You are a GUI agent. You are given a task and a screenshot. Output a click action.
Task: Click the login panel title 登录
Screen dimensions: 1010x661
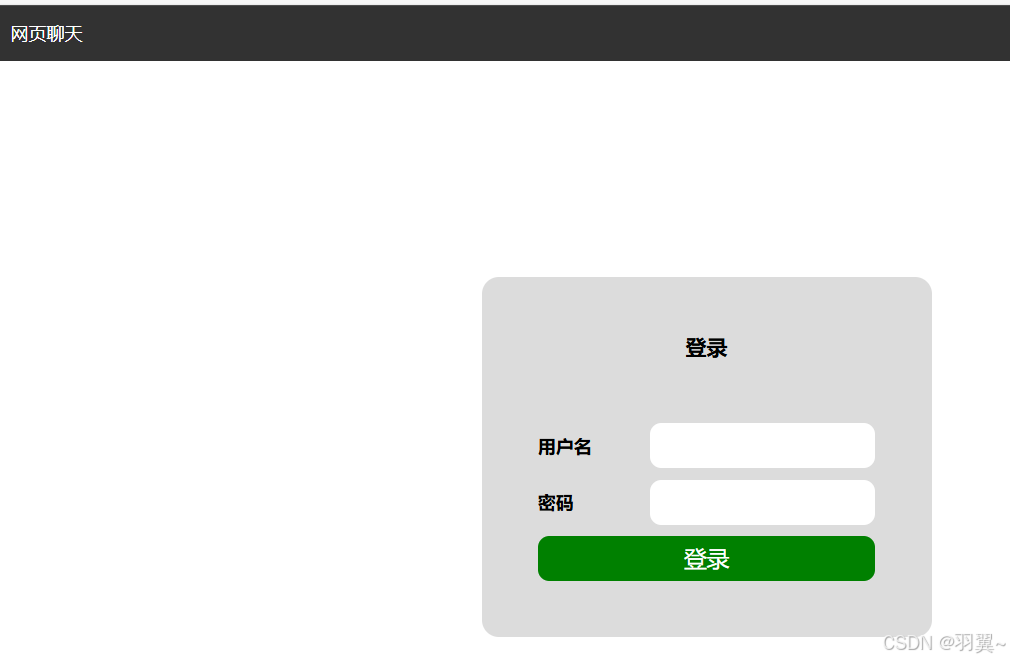(x=706, y=348)
